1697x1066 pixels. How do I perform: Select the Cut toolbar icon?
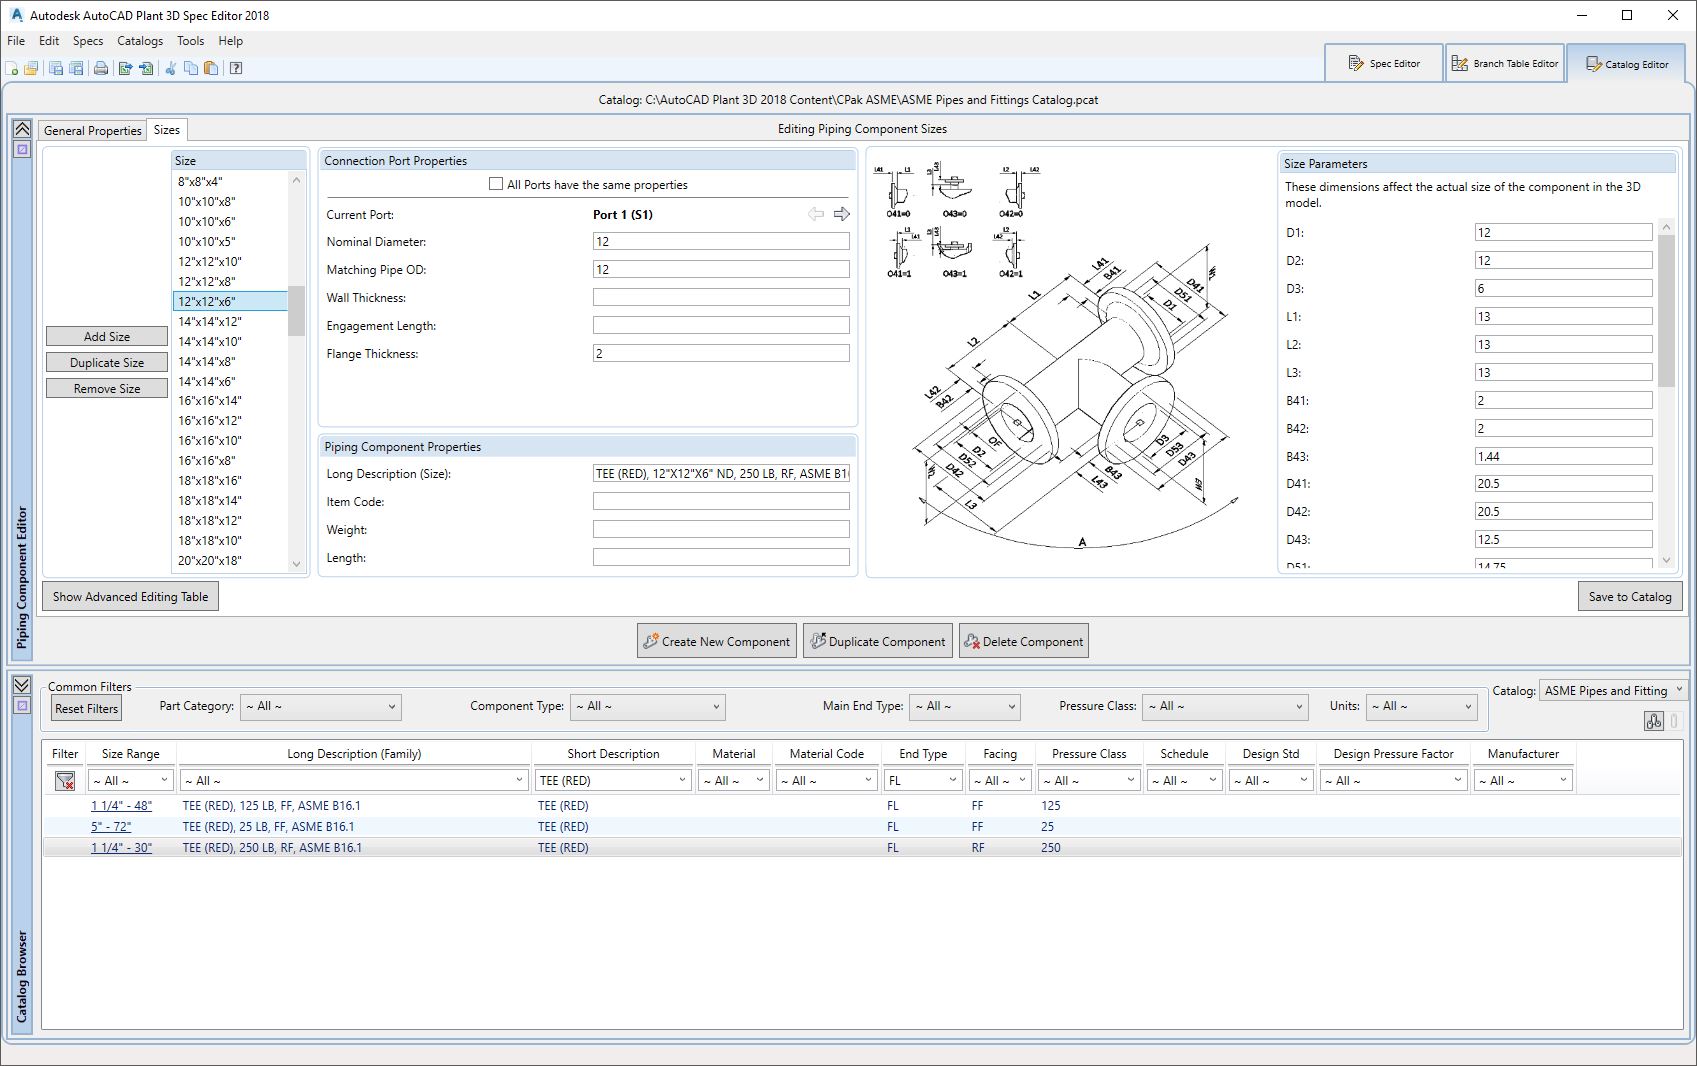point(170,68)
